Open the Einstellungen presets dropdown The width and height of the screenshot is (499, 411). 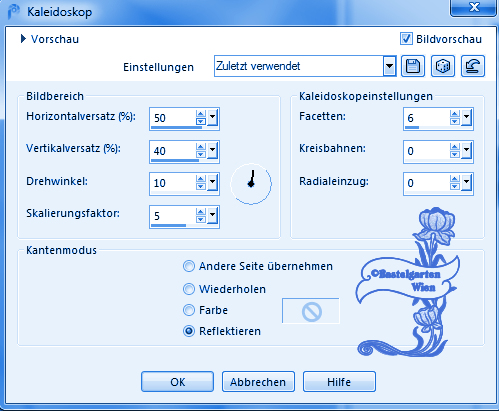click(x=389, y=66)
